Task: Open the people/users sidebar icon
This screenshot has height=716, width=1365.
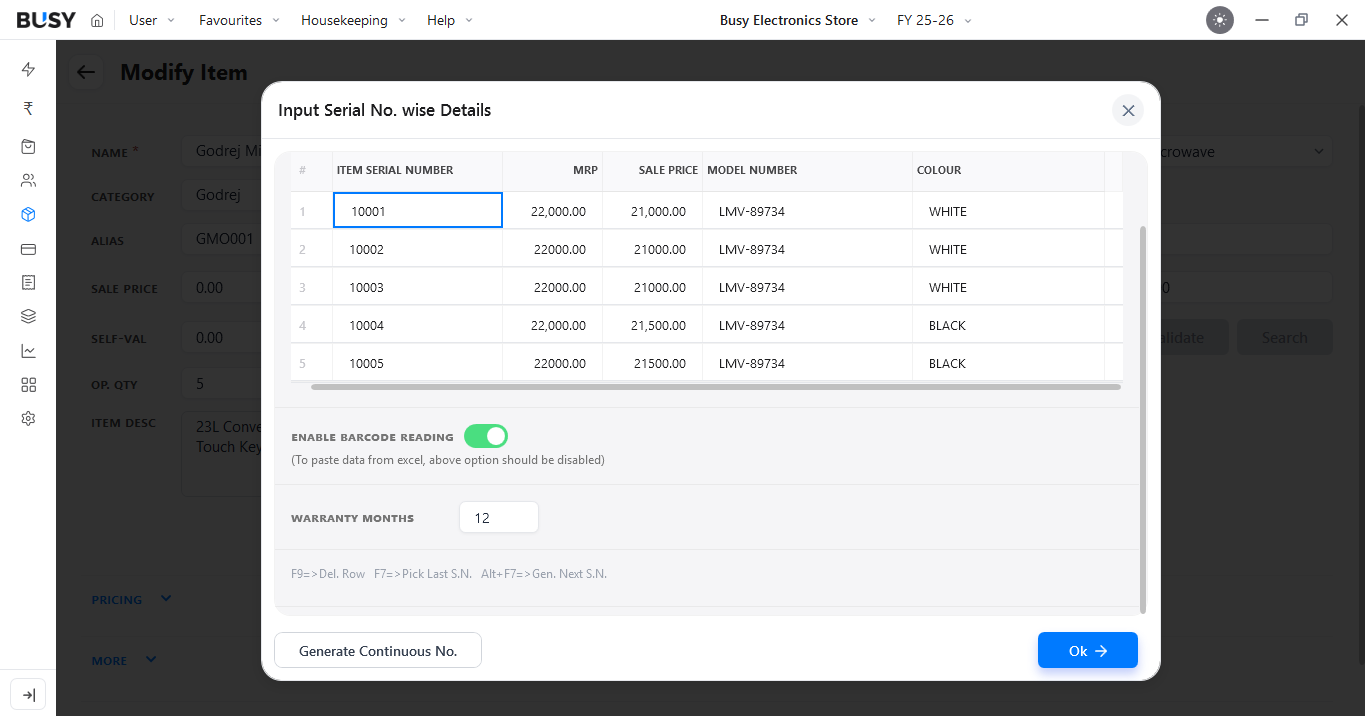Action: tap(28, 181)
